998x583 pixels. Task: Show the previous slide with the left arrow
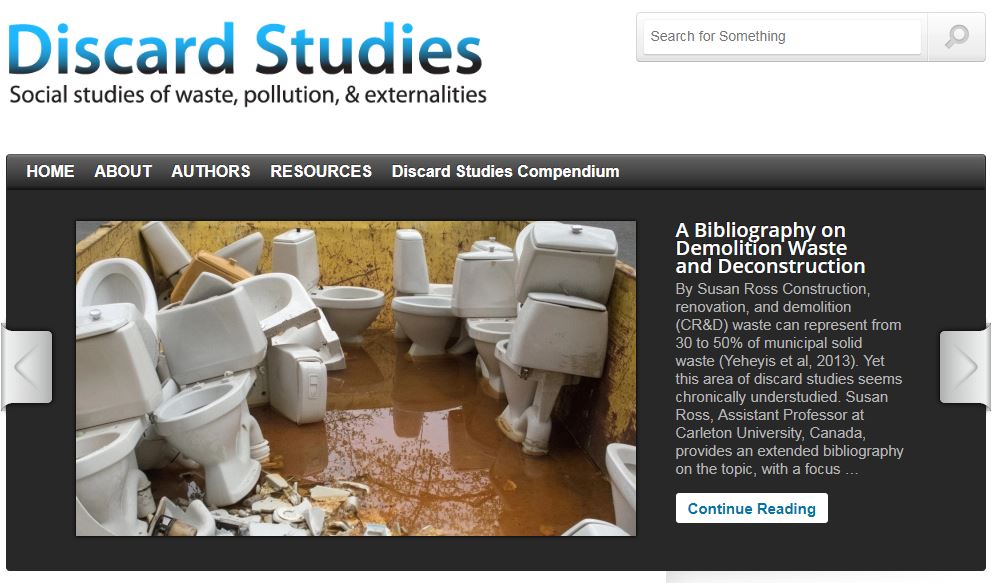click(x=27, y=367)
